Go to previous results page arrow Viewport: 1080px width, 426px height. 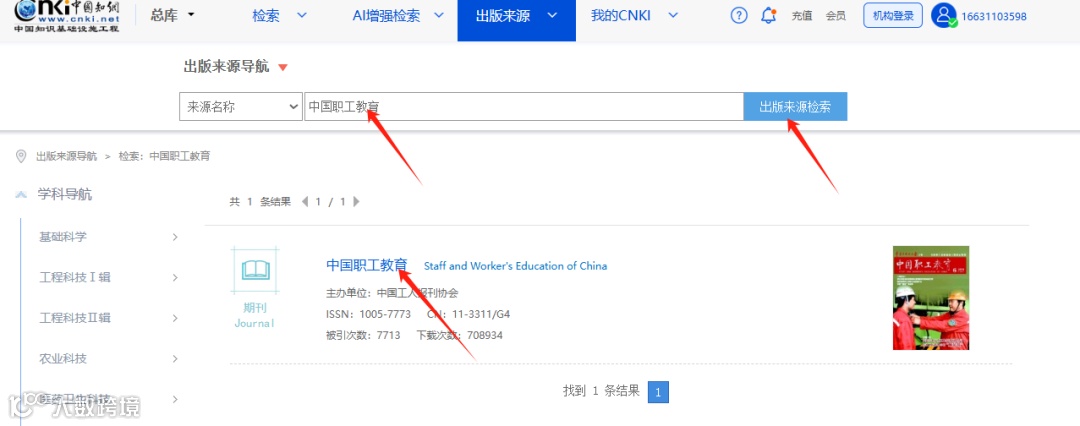(304, 202)
